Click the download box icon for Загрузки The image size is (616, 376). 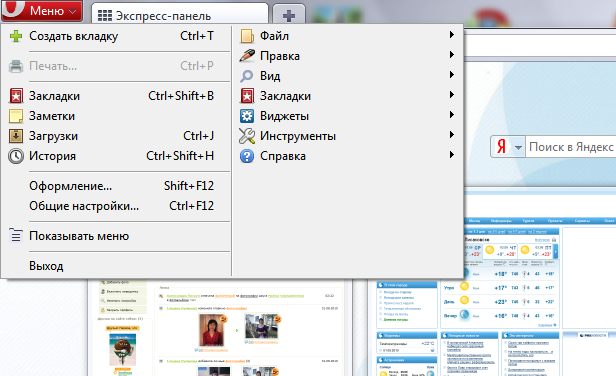(16, 136)
